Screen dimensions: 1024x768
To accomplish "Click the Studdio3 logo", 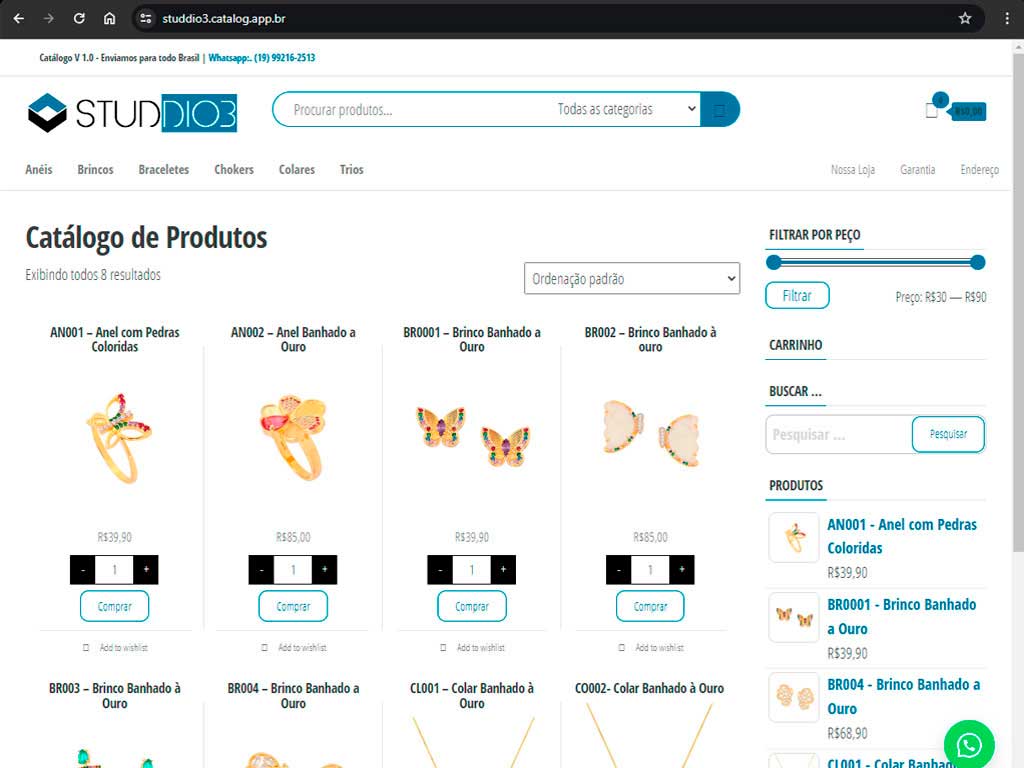I will click(132, 112).
